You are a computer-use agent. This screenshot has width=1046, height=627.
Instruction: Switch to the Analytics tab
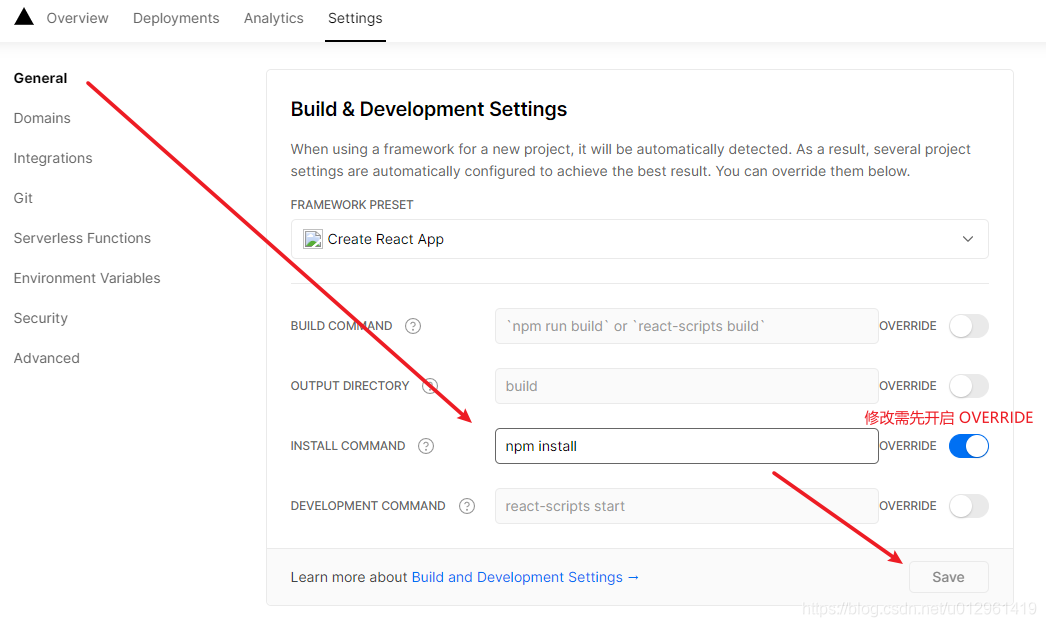click(x=274, y=18)
